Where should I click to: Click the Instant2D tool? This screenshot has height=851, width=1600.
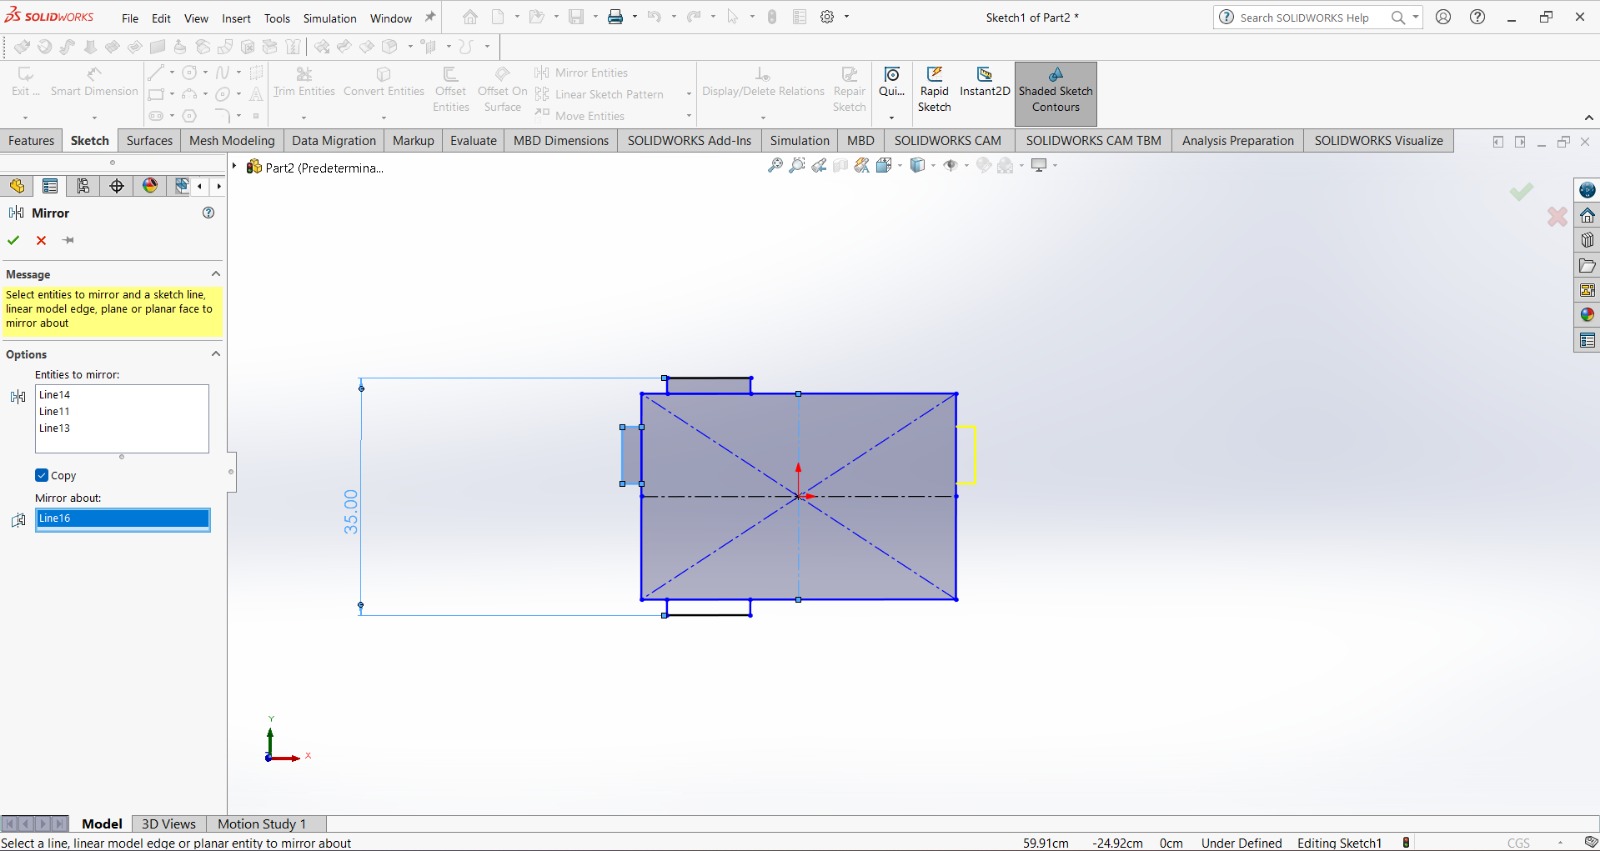click(985, 83)
